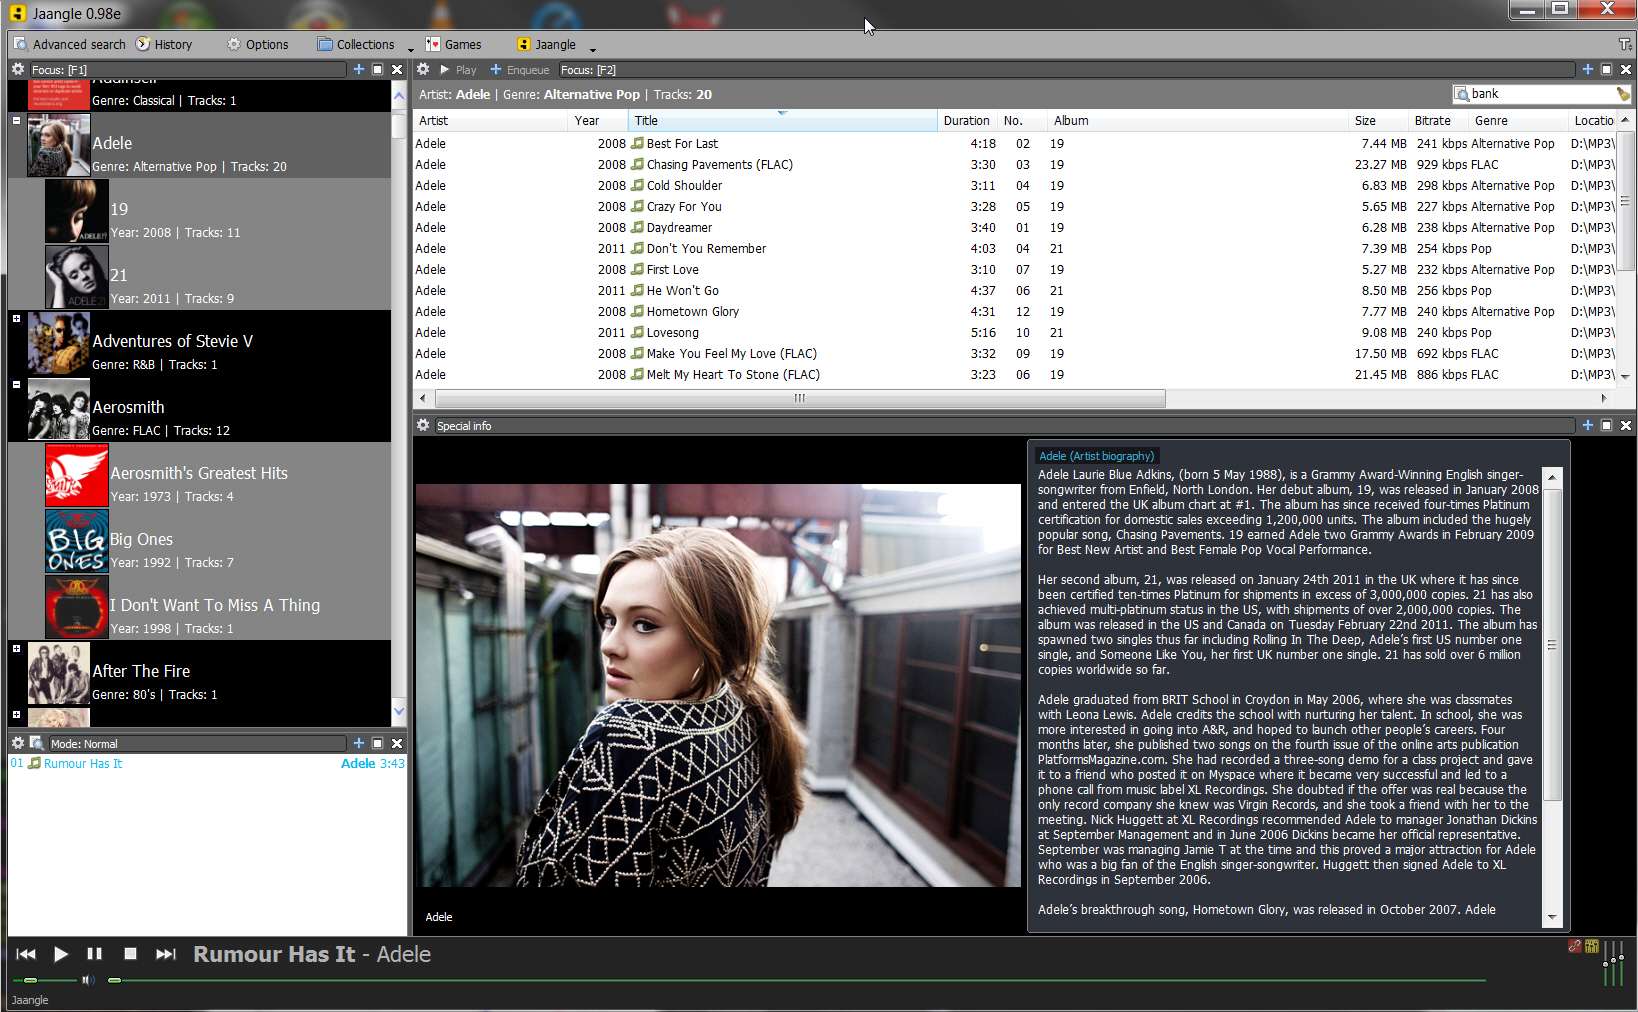Sort the track list by Duration column

(966, 120)
